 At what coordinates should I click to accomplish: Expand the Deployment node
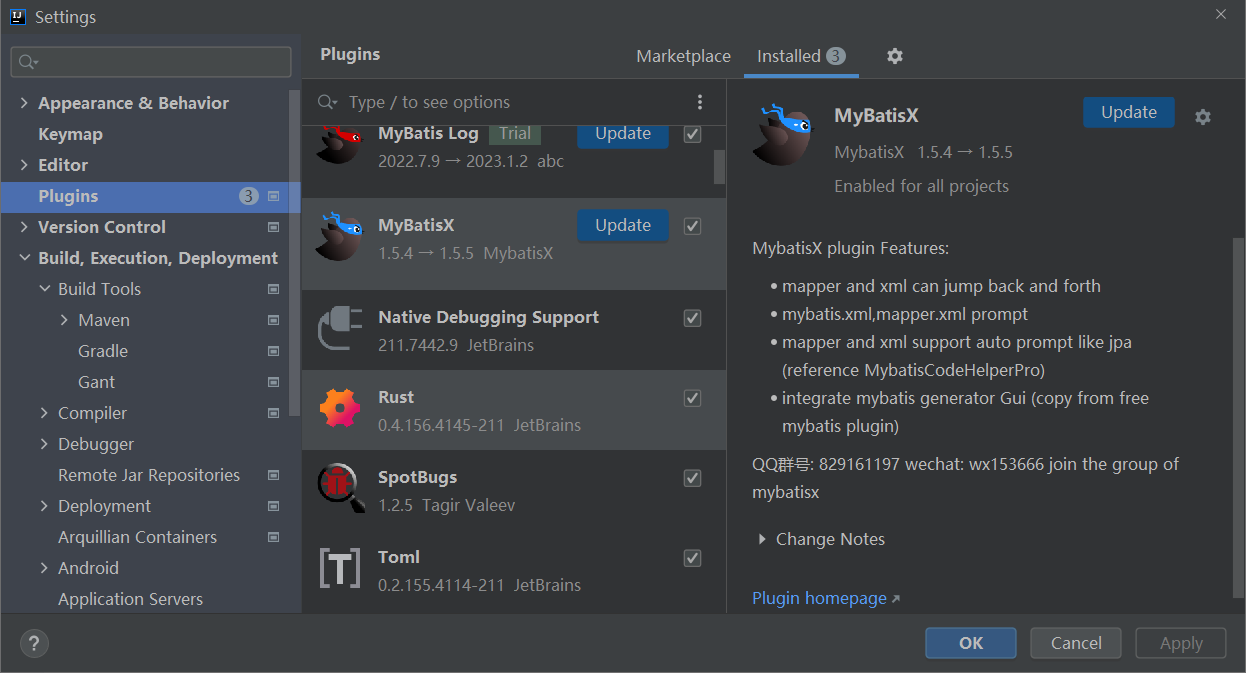pyautogui.click(x=44, y=506)
